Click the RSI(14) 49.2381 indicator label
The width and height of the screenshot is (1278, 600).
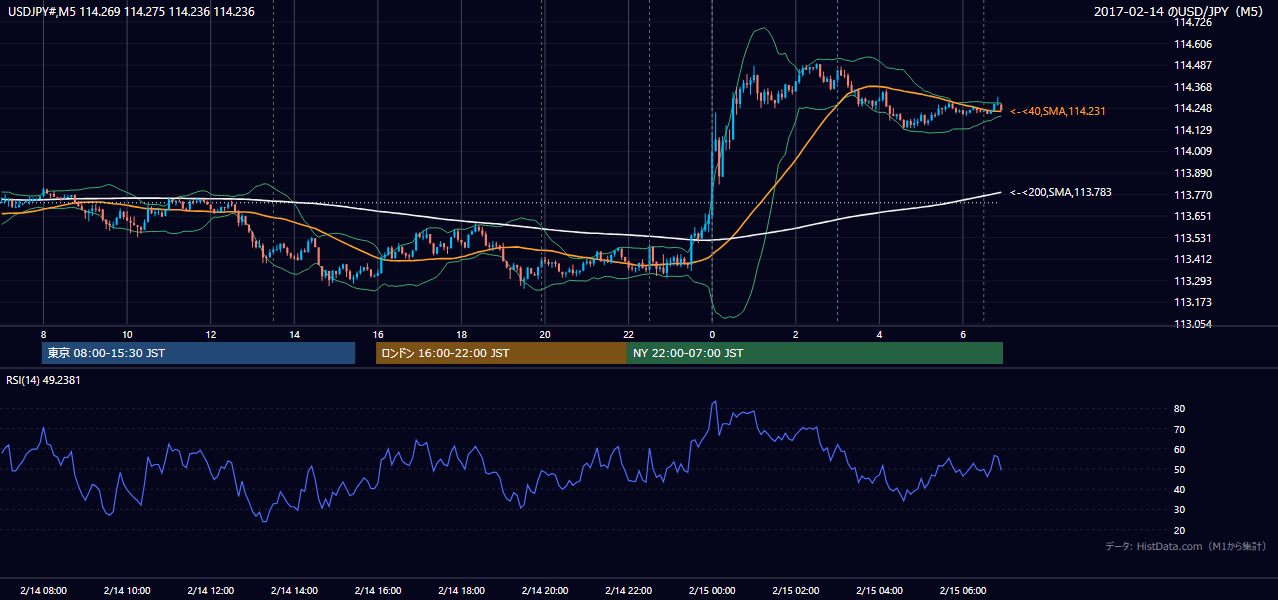tap(45, 380)
